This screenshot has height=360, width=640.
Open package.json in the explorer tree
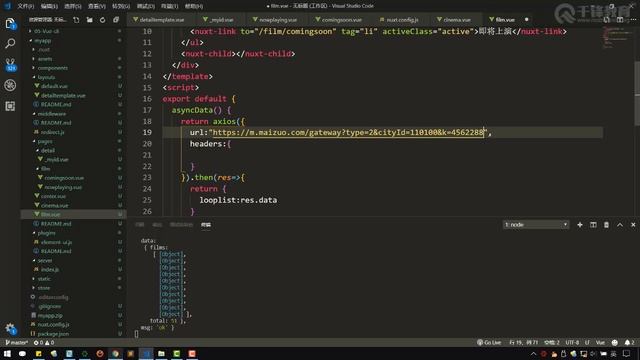coord(53,334)
